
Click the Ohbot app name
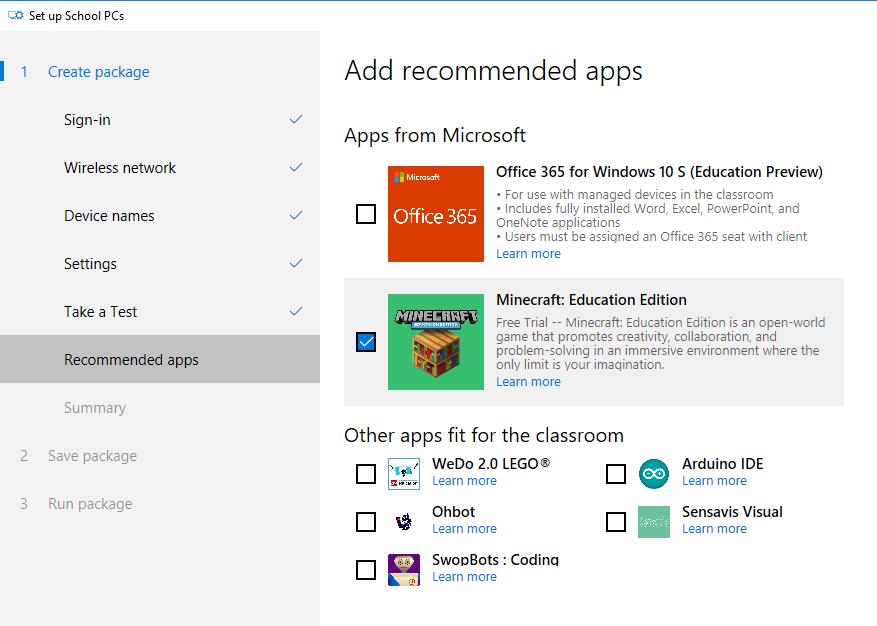454,512
